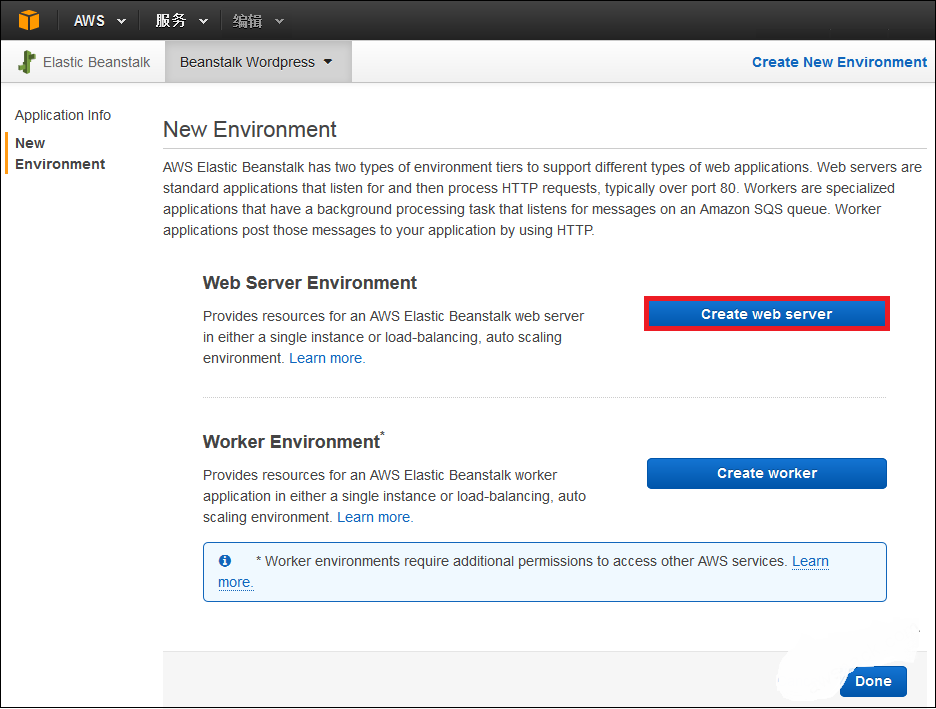Click the green Elastic Beanstalk logo icon
Image resolution: width=936 pixels, height=709 pixels.
click(27, 62)
